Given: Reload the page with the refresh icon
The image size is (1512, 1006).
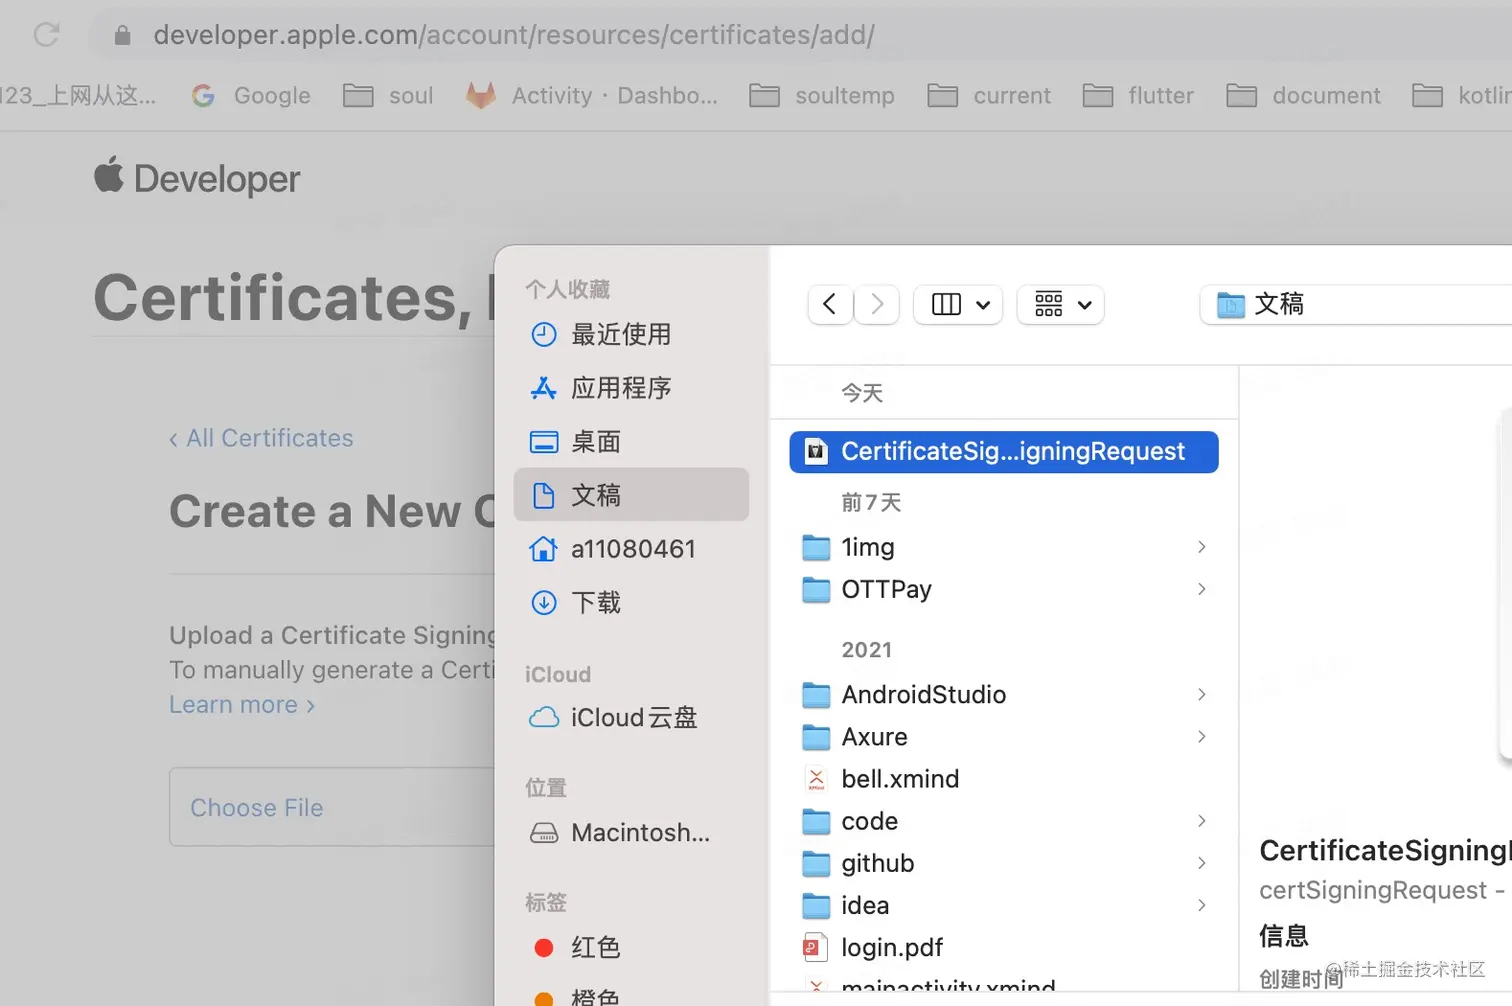Looking at the screenshot, I should tap(46, 35).
